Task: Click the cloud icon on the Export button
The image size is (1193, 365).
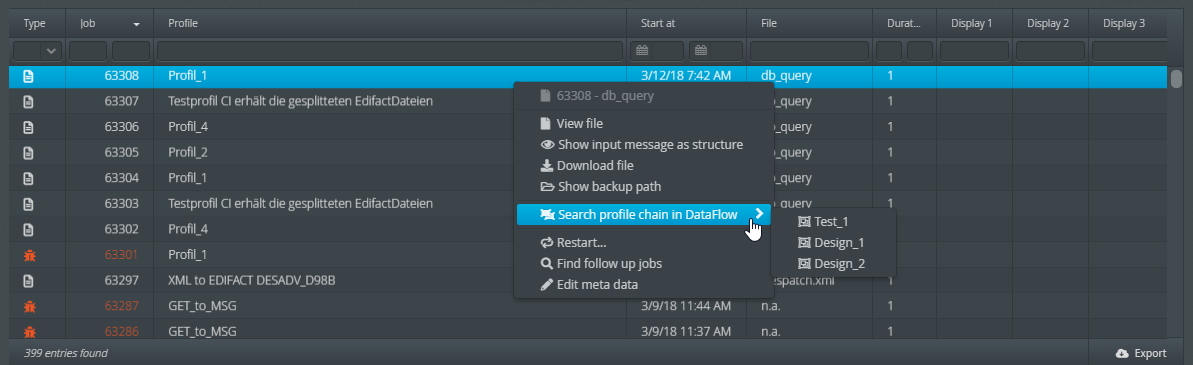Action: pos(1121,353)
